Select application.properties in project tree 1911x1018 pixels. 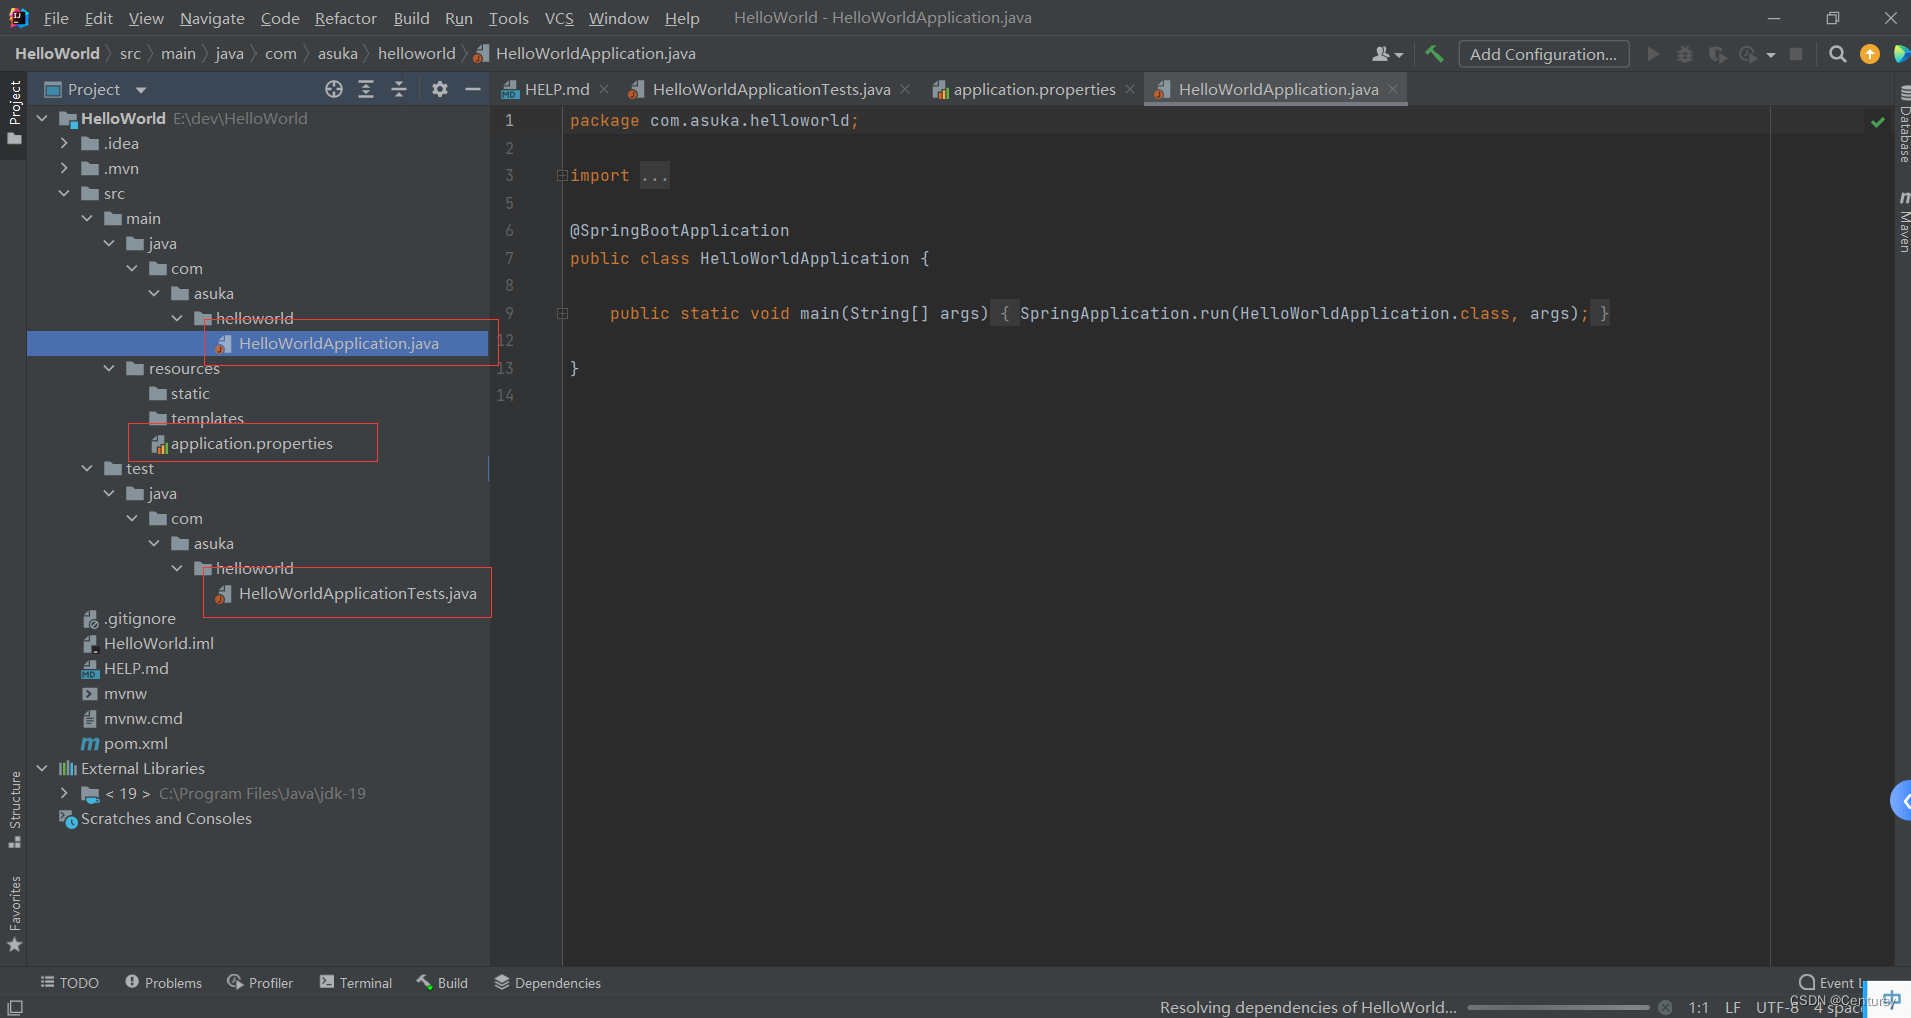[241, 443]
